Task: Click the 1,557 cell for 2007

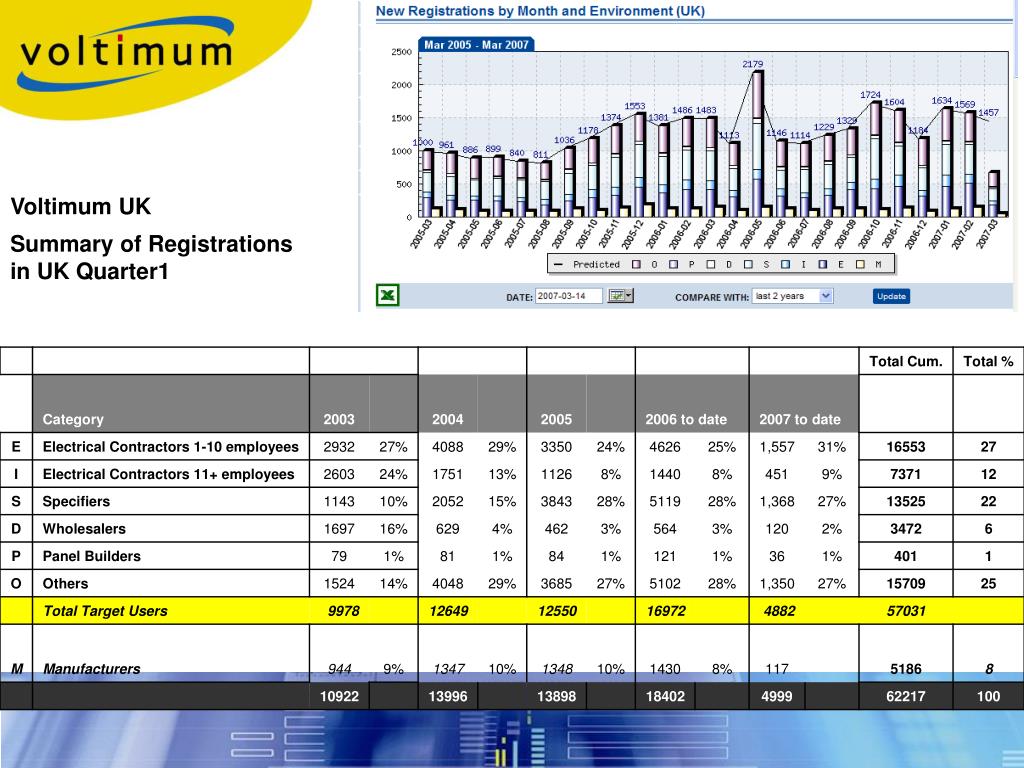Action: pyautogui.click(x=776, y=447)
